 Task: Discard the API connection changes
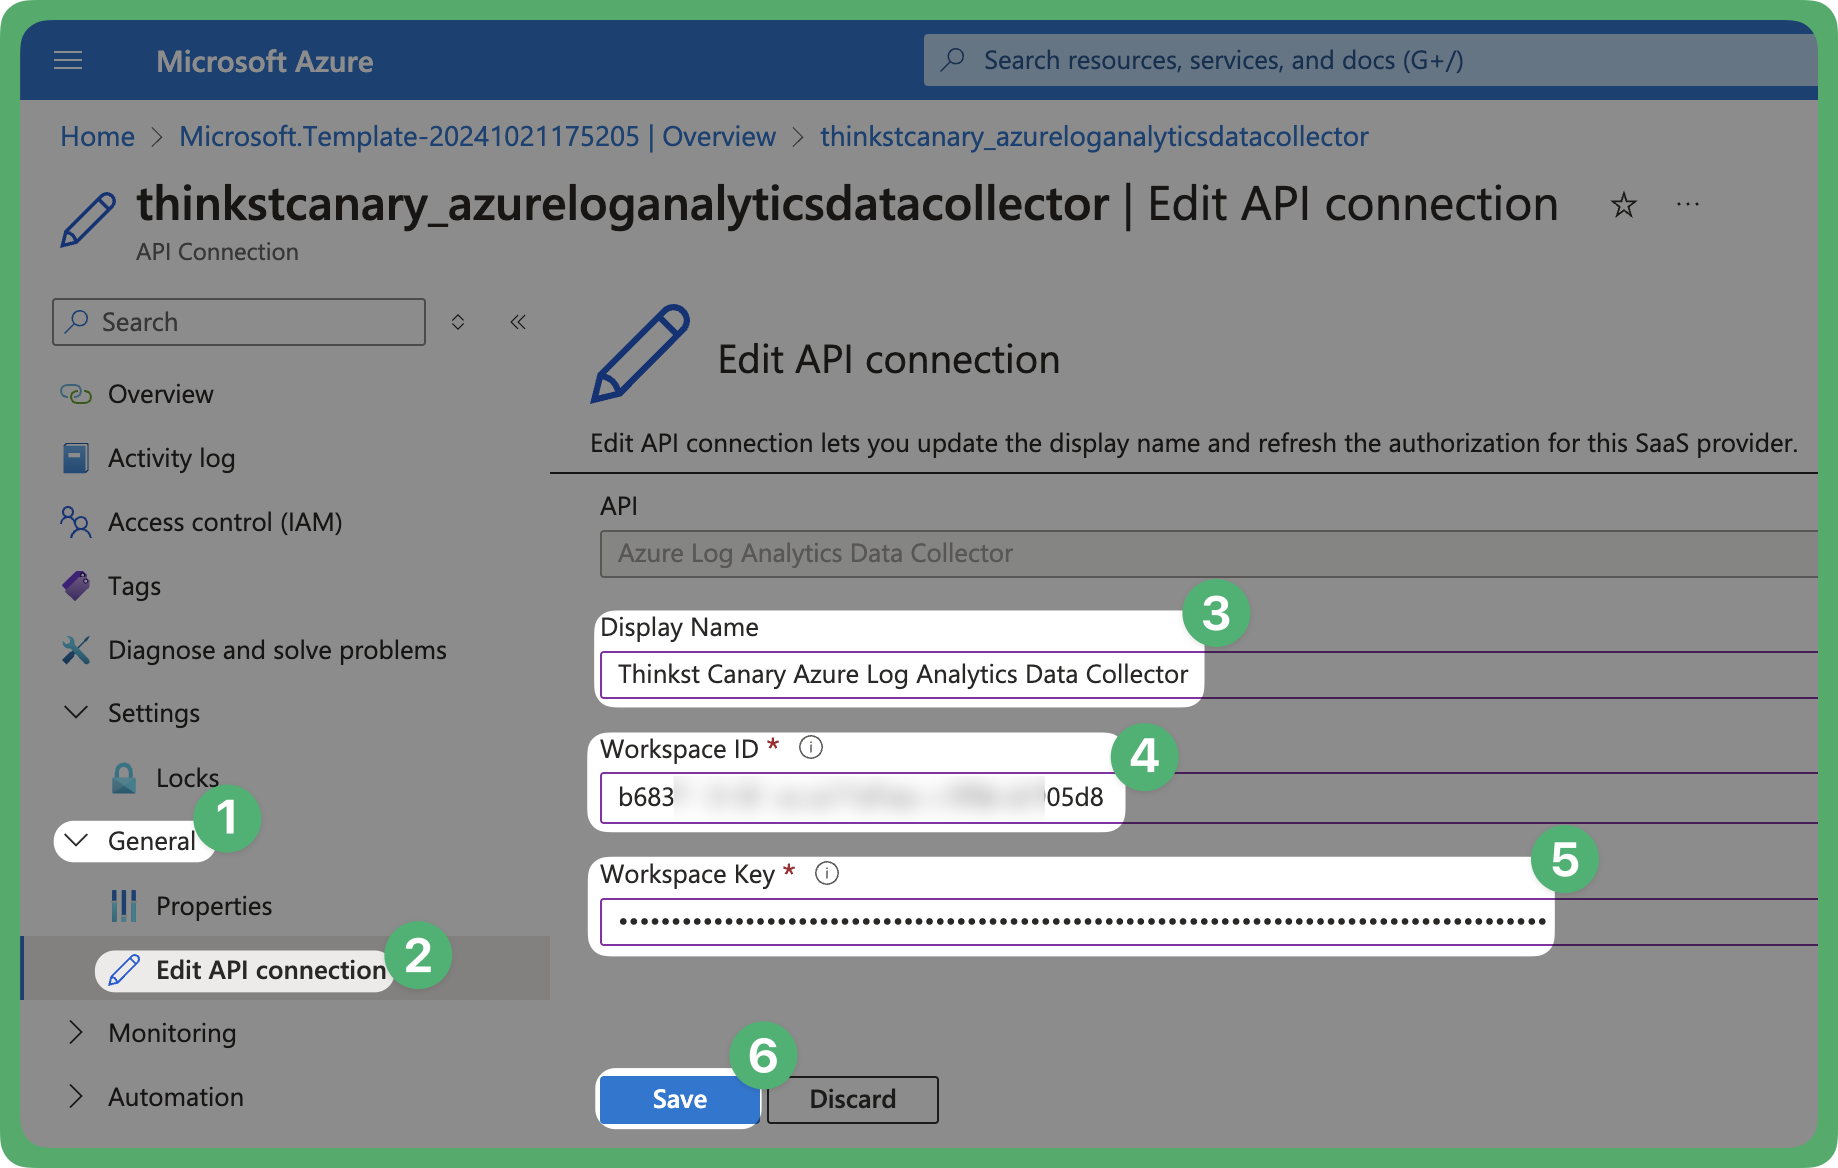click(853, 1099)
